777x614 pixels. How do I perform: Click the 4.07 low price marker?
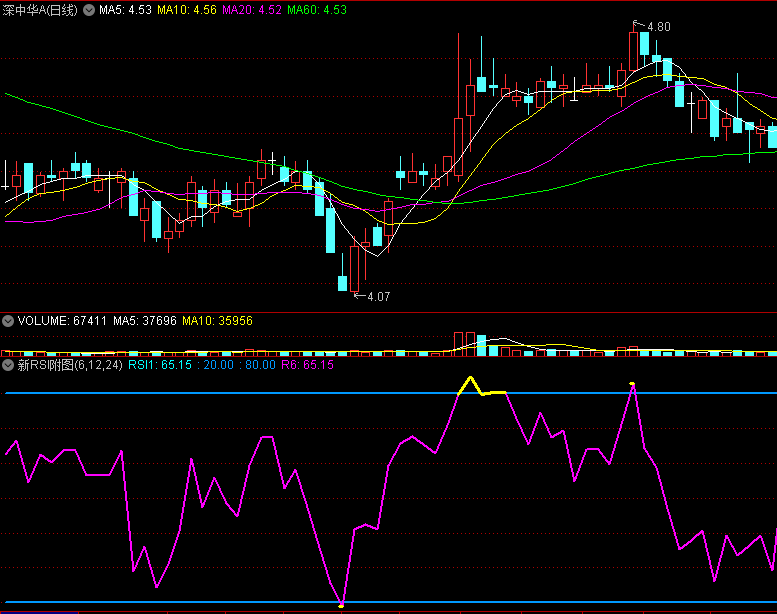tap(379, 297)
